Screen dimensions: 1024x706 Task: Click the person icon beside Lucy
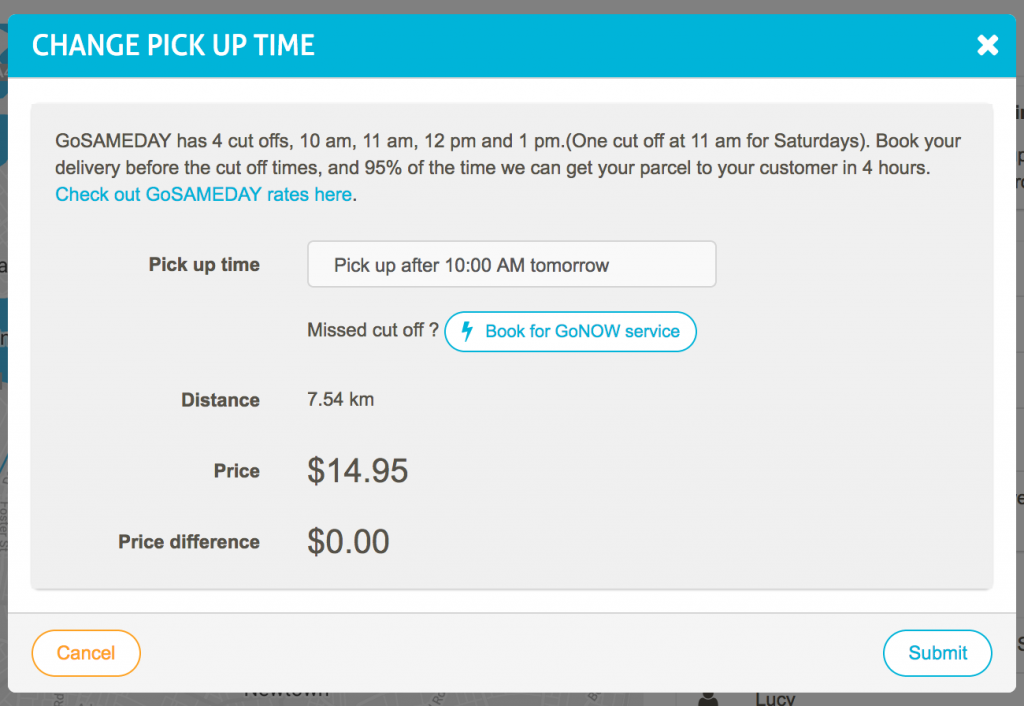click(x=708, y=699)
